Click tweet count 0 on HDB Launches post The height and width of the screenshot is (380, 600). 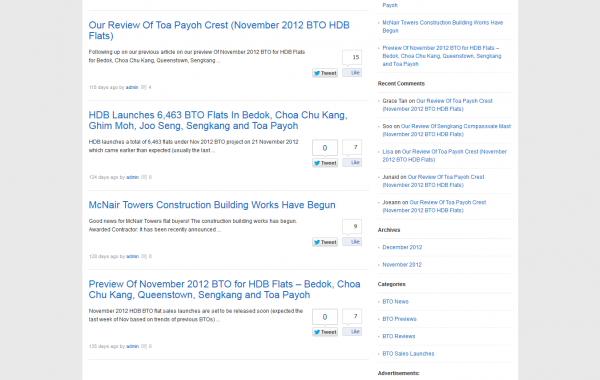tap(325, 148)
